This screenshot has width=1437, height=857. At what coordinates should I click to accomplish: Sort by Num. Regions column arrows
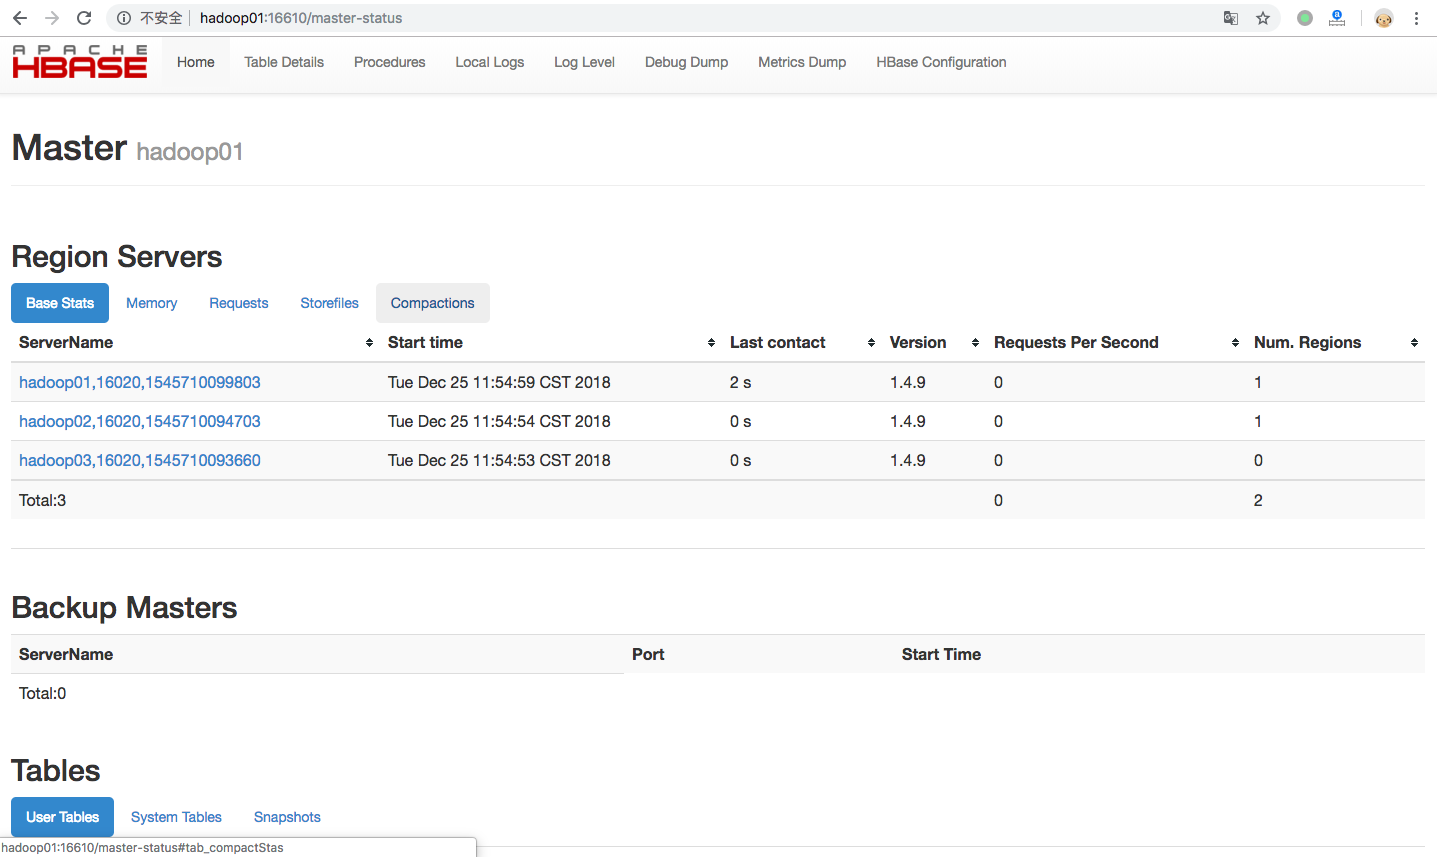1414,343
